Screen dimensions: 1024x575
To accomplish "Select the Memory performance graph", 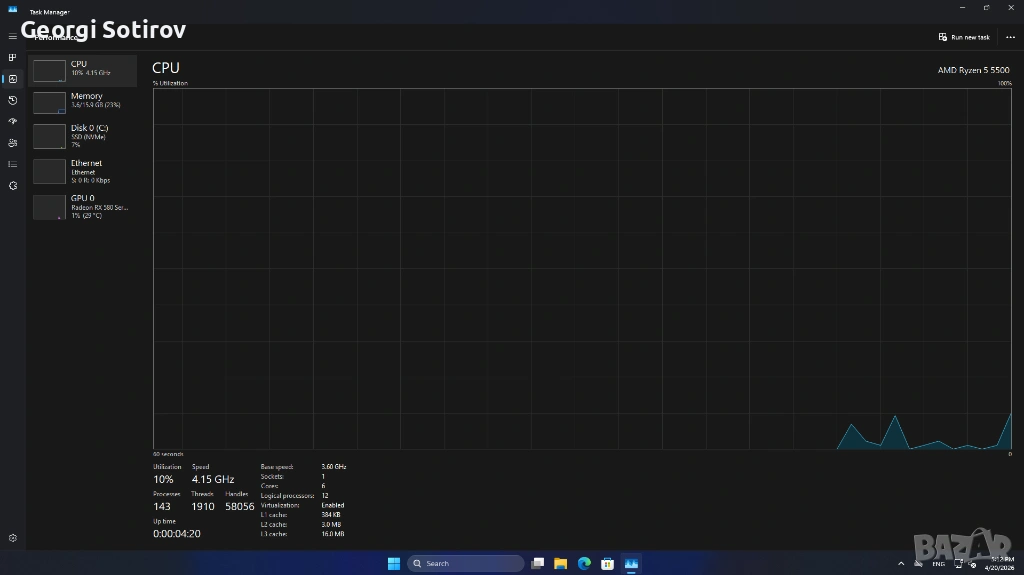I will 83,102.
